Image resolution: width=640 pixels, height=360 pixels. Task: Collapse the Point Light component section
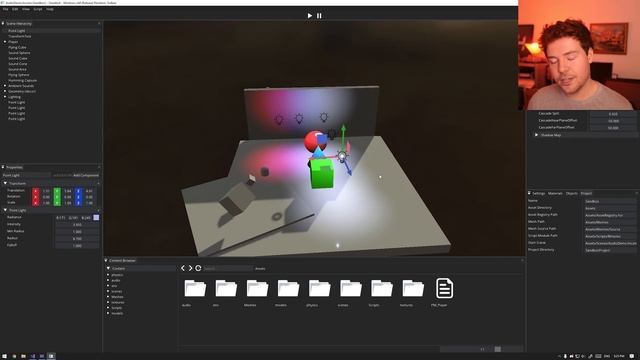tap(5, 210)
